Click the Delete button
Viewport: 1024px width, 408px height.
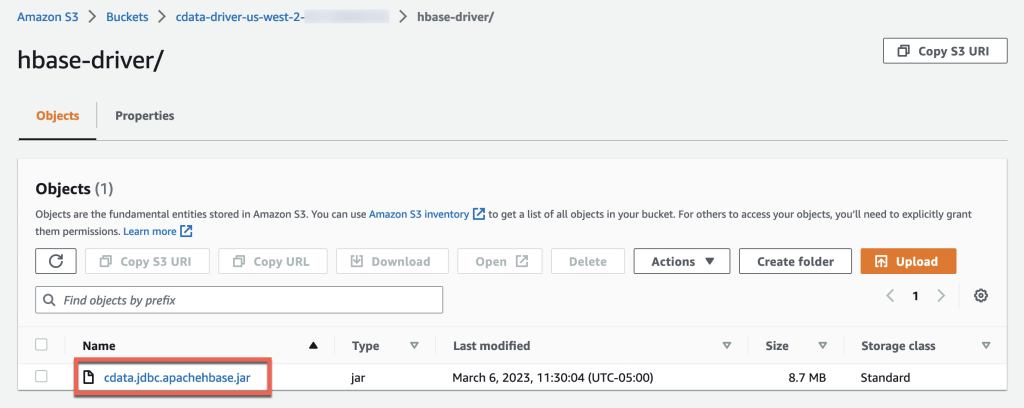tap(588, 261)
